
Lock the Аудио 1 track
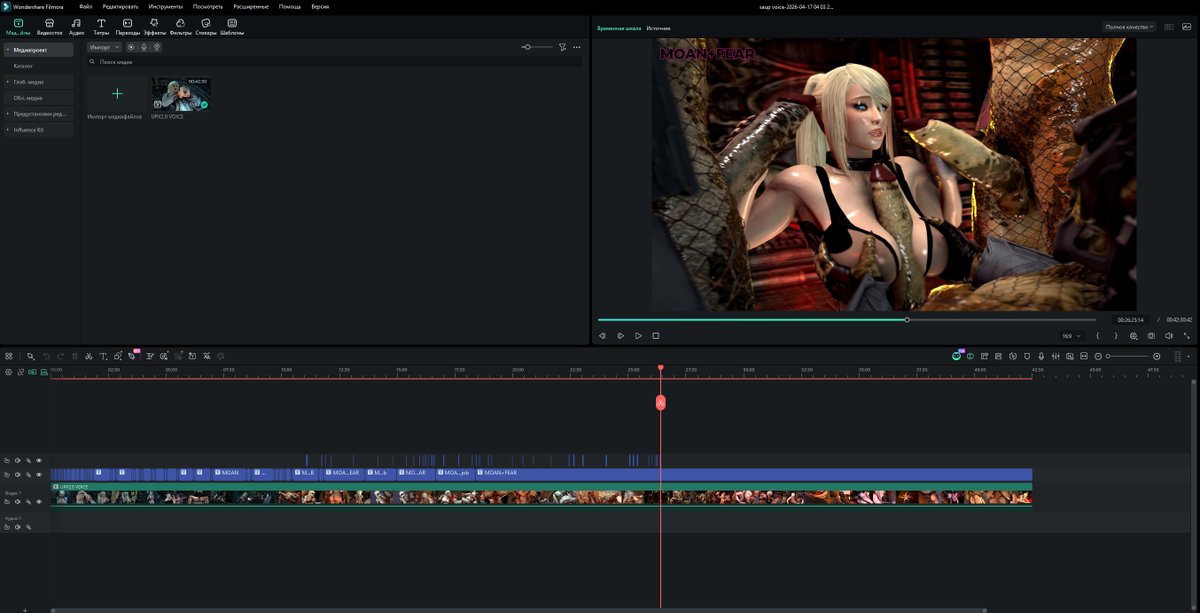click(7, 527)
